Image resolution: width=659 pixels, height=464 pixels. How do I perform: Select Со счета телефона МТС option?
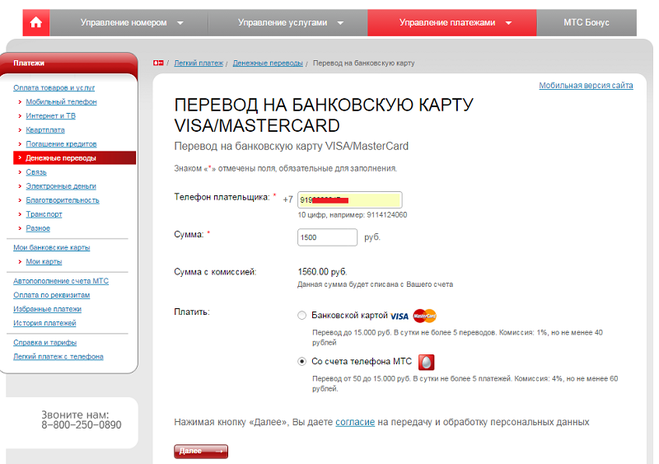[302, 361]
